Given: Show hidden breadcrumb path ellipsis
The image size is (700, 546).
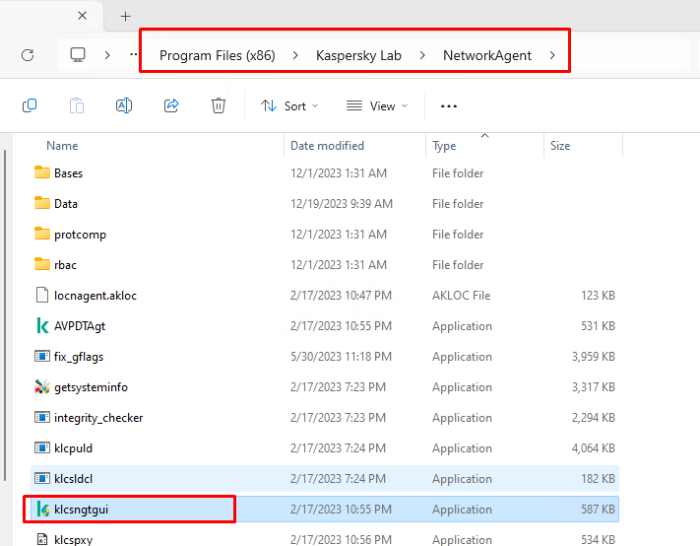Looking at the screenshot, I should (133, 55).
